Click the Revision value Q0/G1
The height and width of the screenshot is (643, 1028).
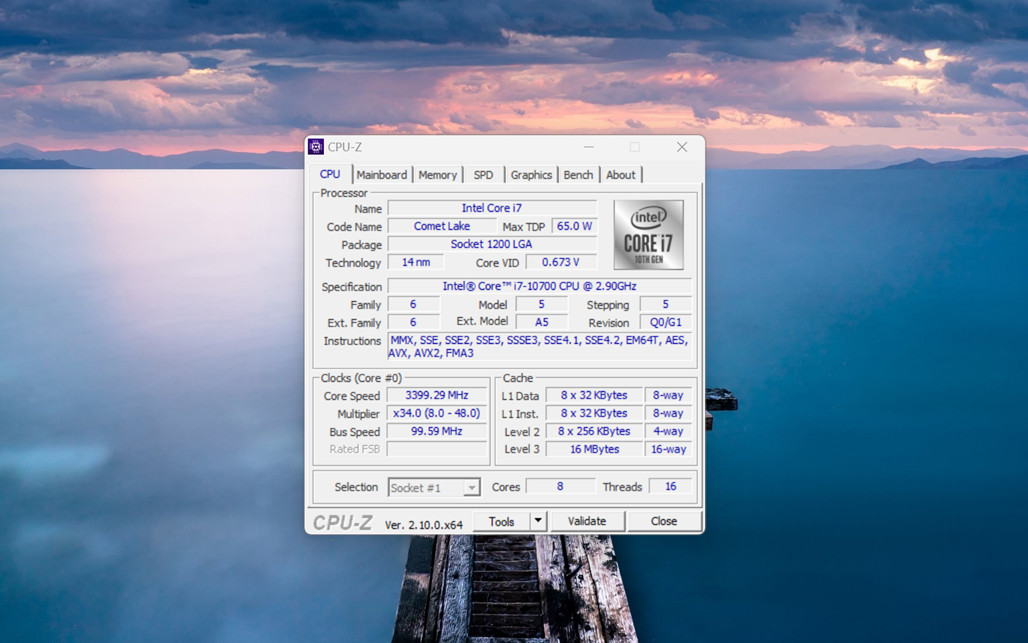pyautogui.click(x=665, y=322)
